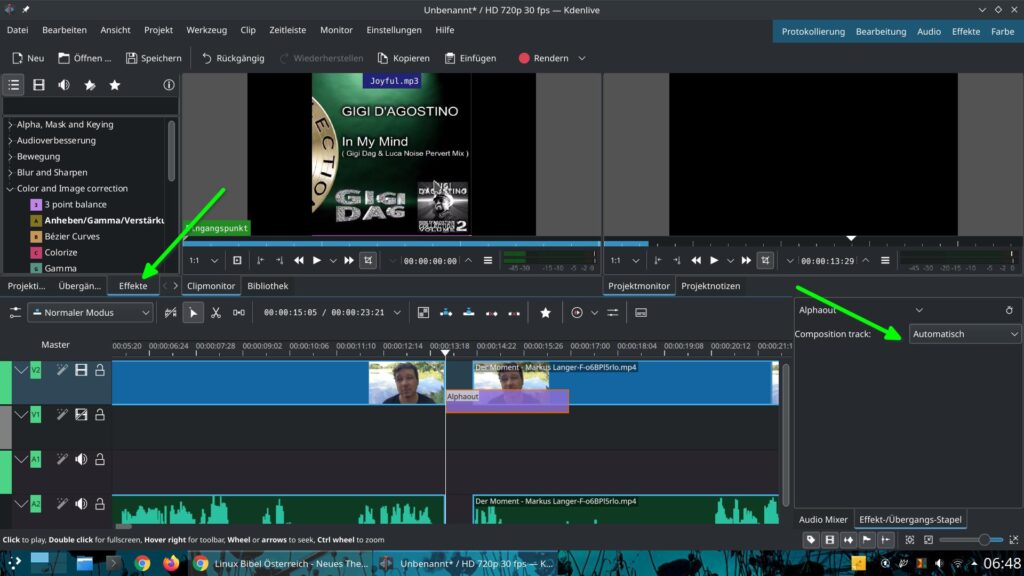Set zone in point in clip monitor
The height and width of the screenshot is (576, 1024).
(x=261, y=261)
